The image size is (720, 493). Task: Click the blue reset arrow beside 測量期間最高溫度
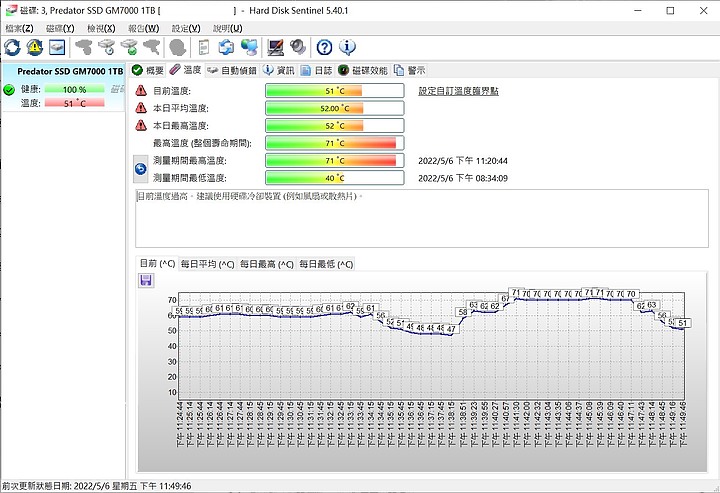141,169
